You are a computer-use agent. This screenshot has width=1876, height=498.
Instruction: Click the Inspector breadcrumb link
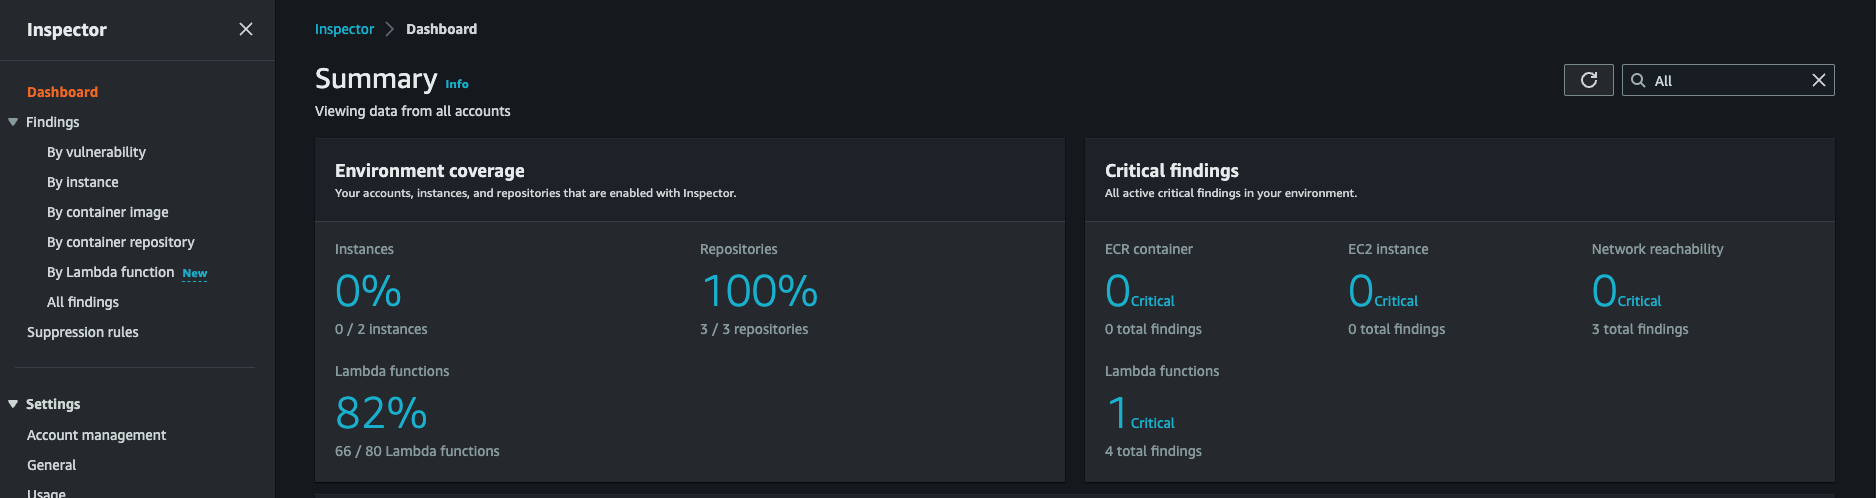[x=344, y=29]
